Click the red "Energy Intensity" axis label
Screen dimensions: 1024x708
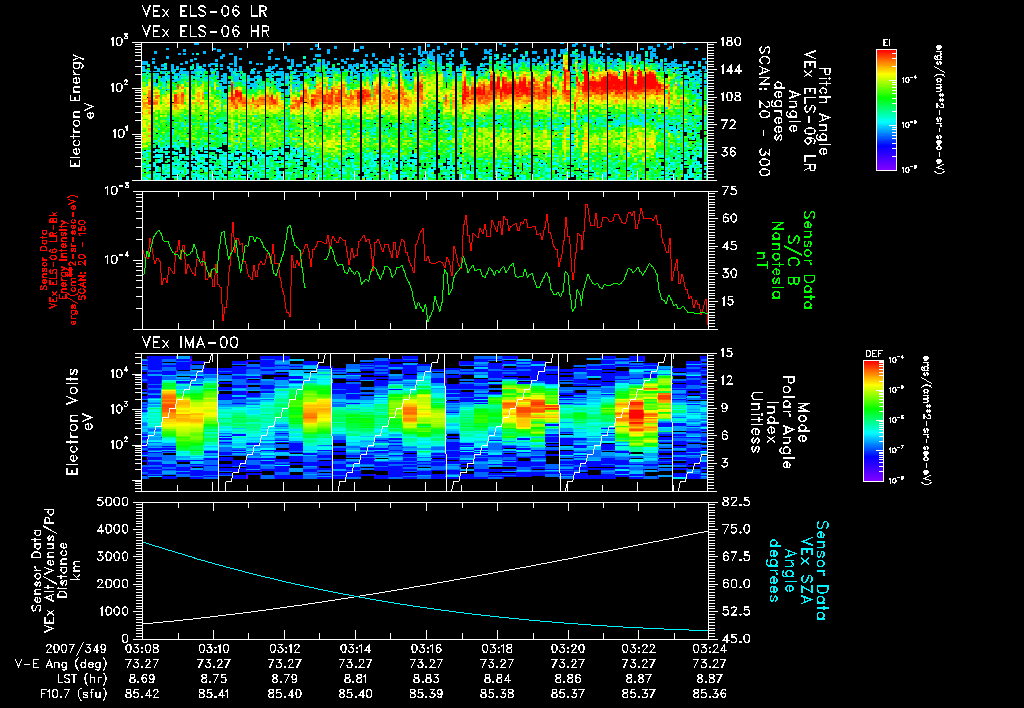point(63,260)
